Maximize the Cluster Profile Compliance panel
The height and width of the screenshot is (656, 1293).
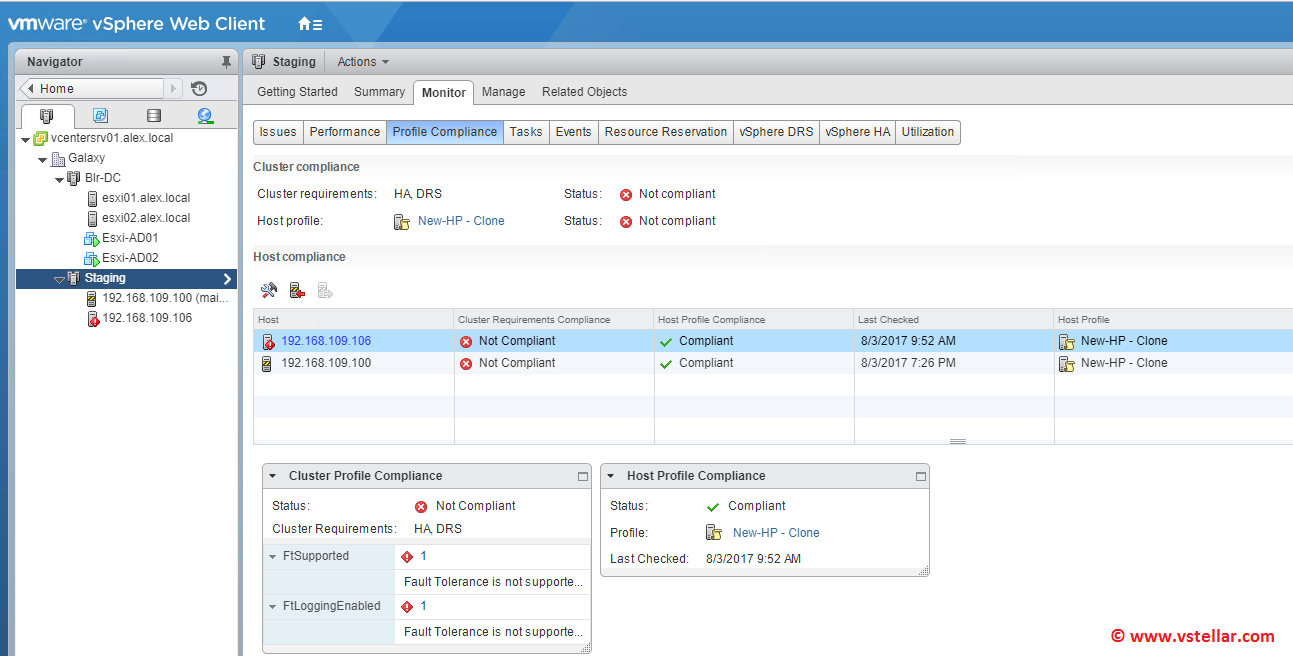pos(583,477)
